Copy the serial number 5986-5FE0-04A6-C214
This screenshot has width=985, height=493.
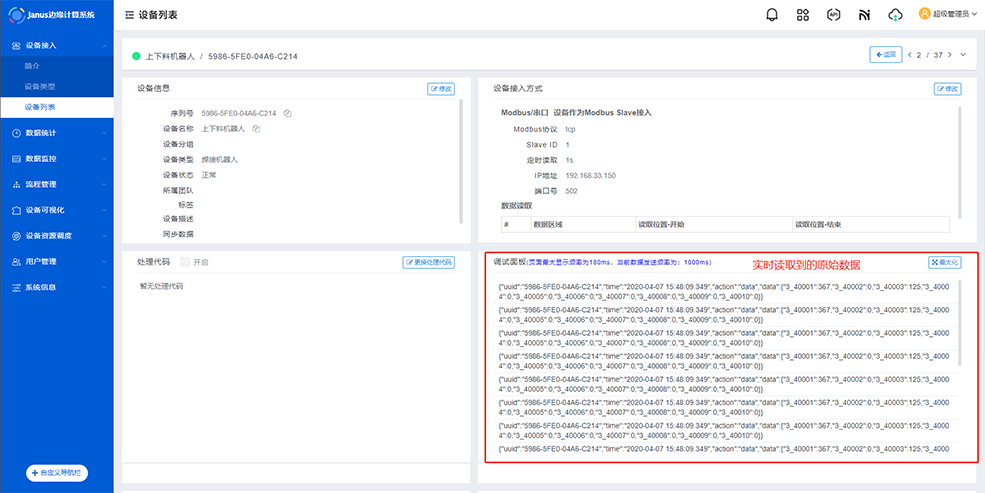[287, 113]
